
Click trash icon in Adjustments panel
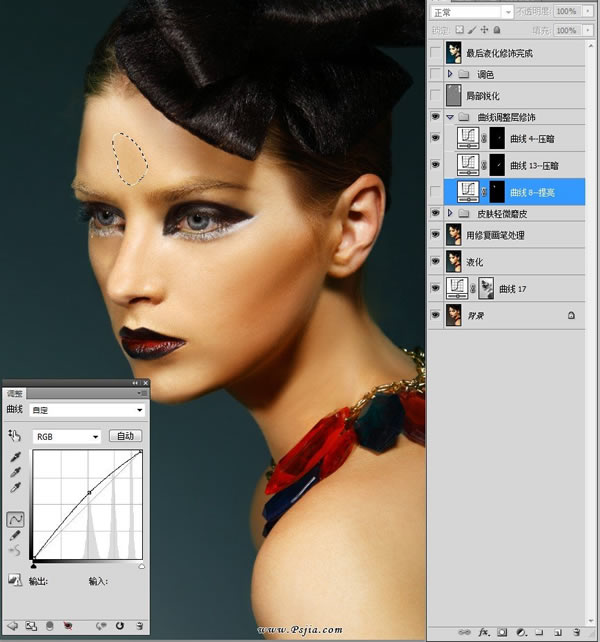tap(140, 626)
